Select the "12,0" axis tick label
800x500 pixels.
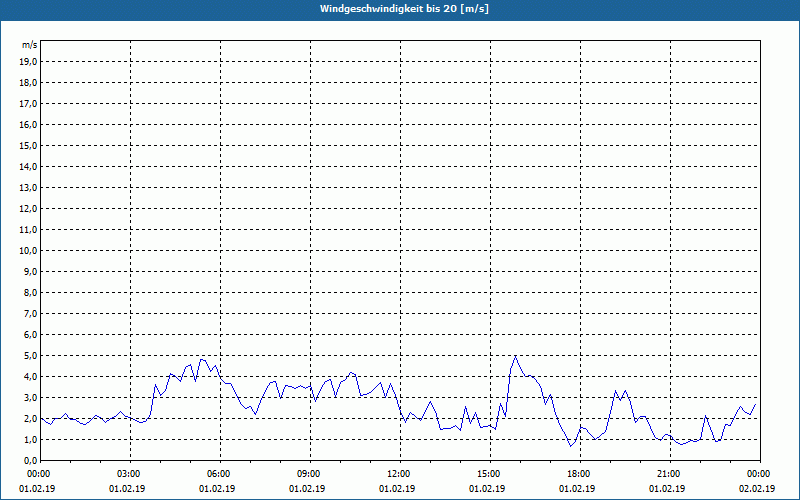pyautogui.click(x=28, y=209)
